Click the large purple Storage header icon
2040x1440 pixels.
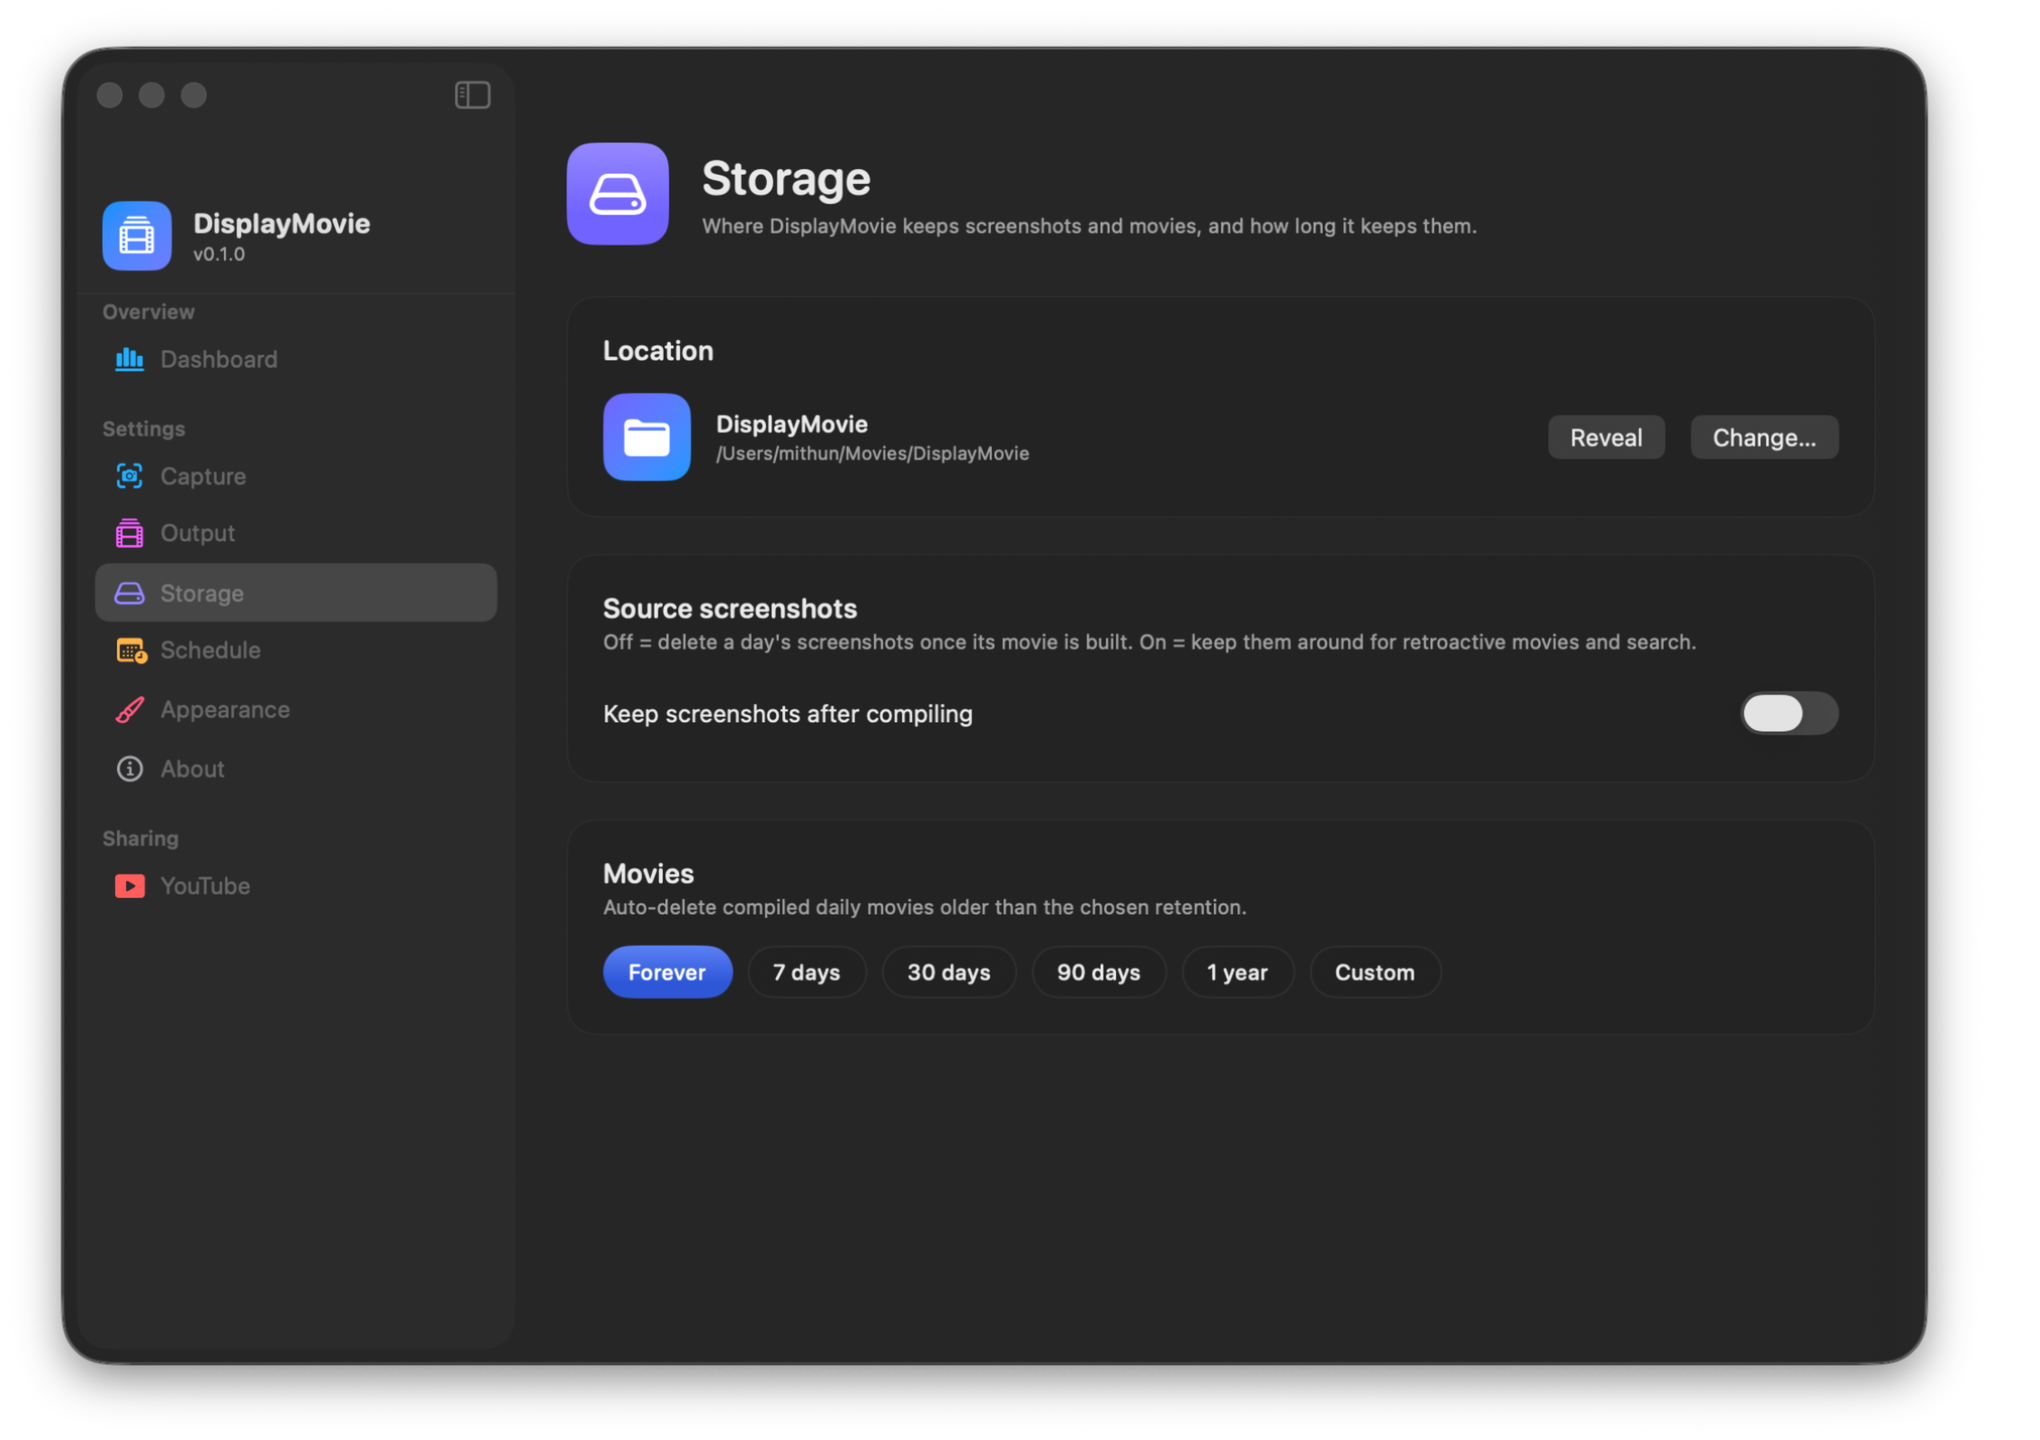point(618,194)
